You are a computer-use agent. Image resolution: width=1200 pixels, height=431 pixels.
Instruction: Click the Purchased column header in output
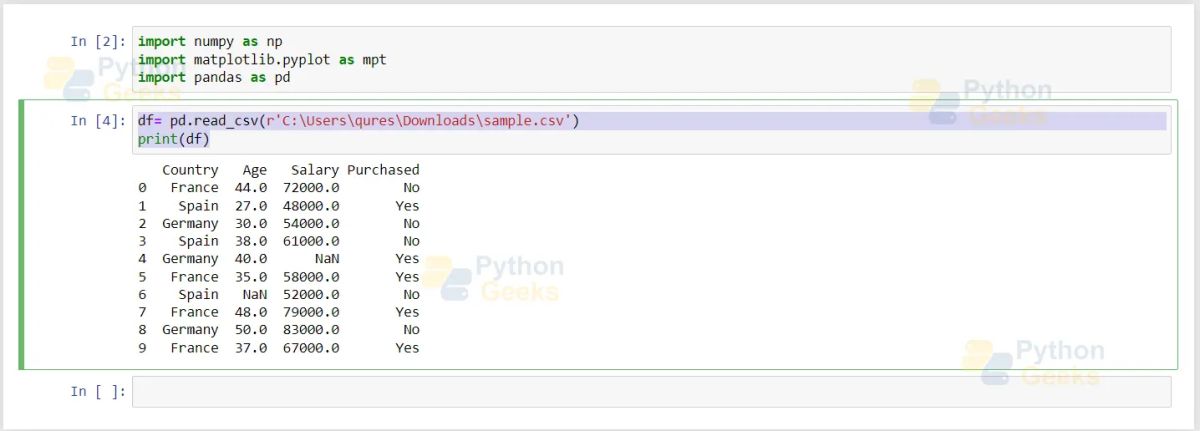pyautogui.click(x=383, y=170)
